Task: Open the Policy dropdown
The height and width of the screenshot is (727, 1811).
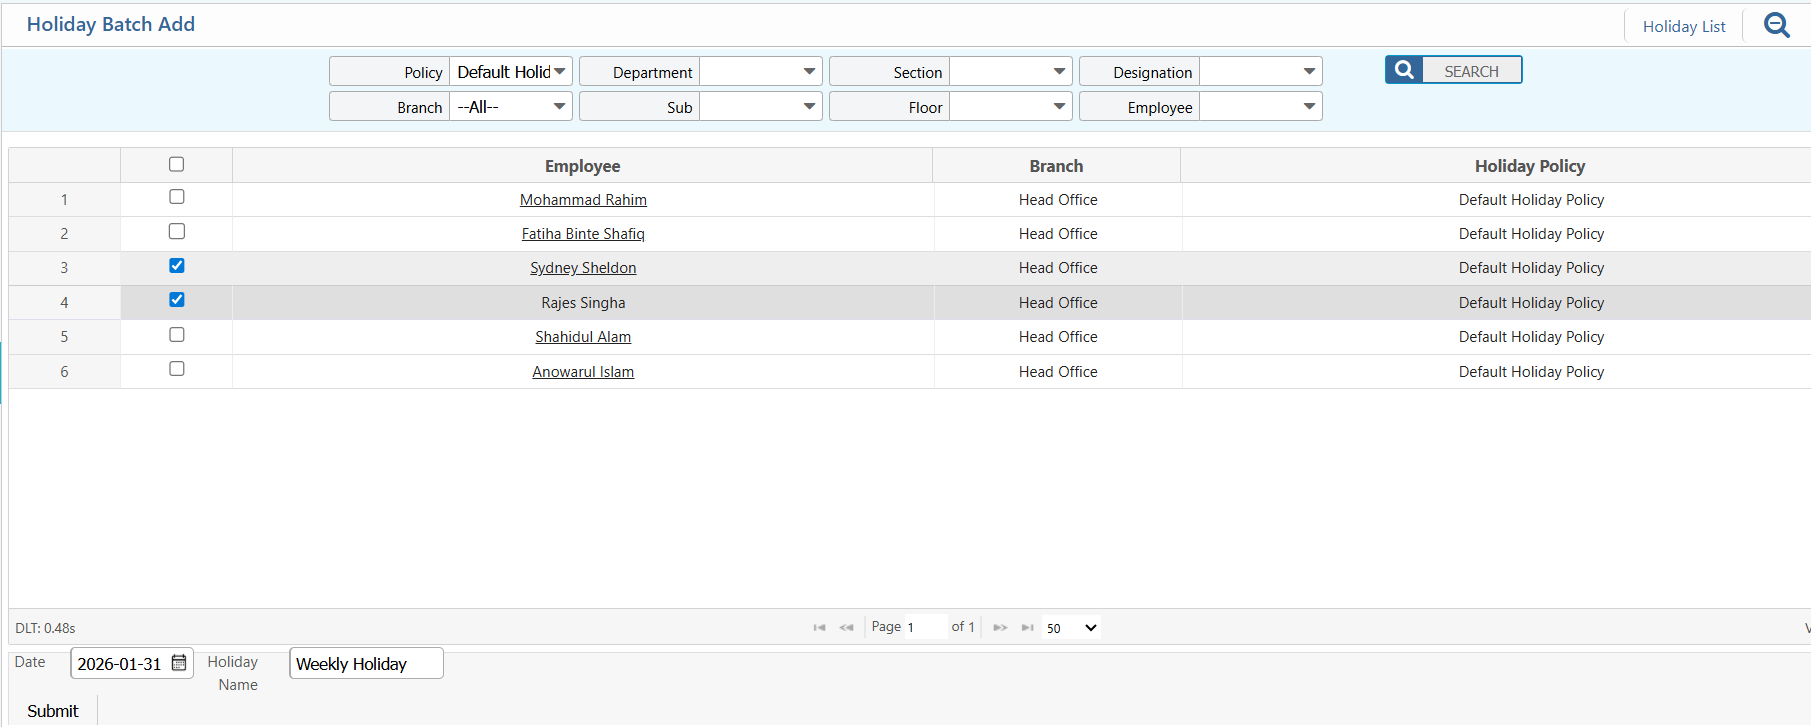Action: point(511,72)
